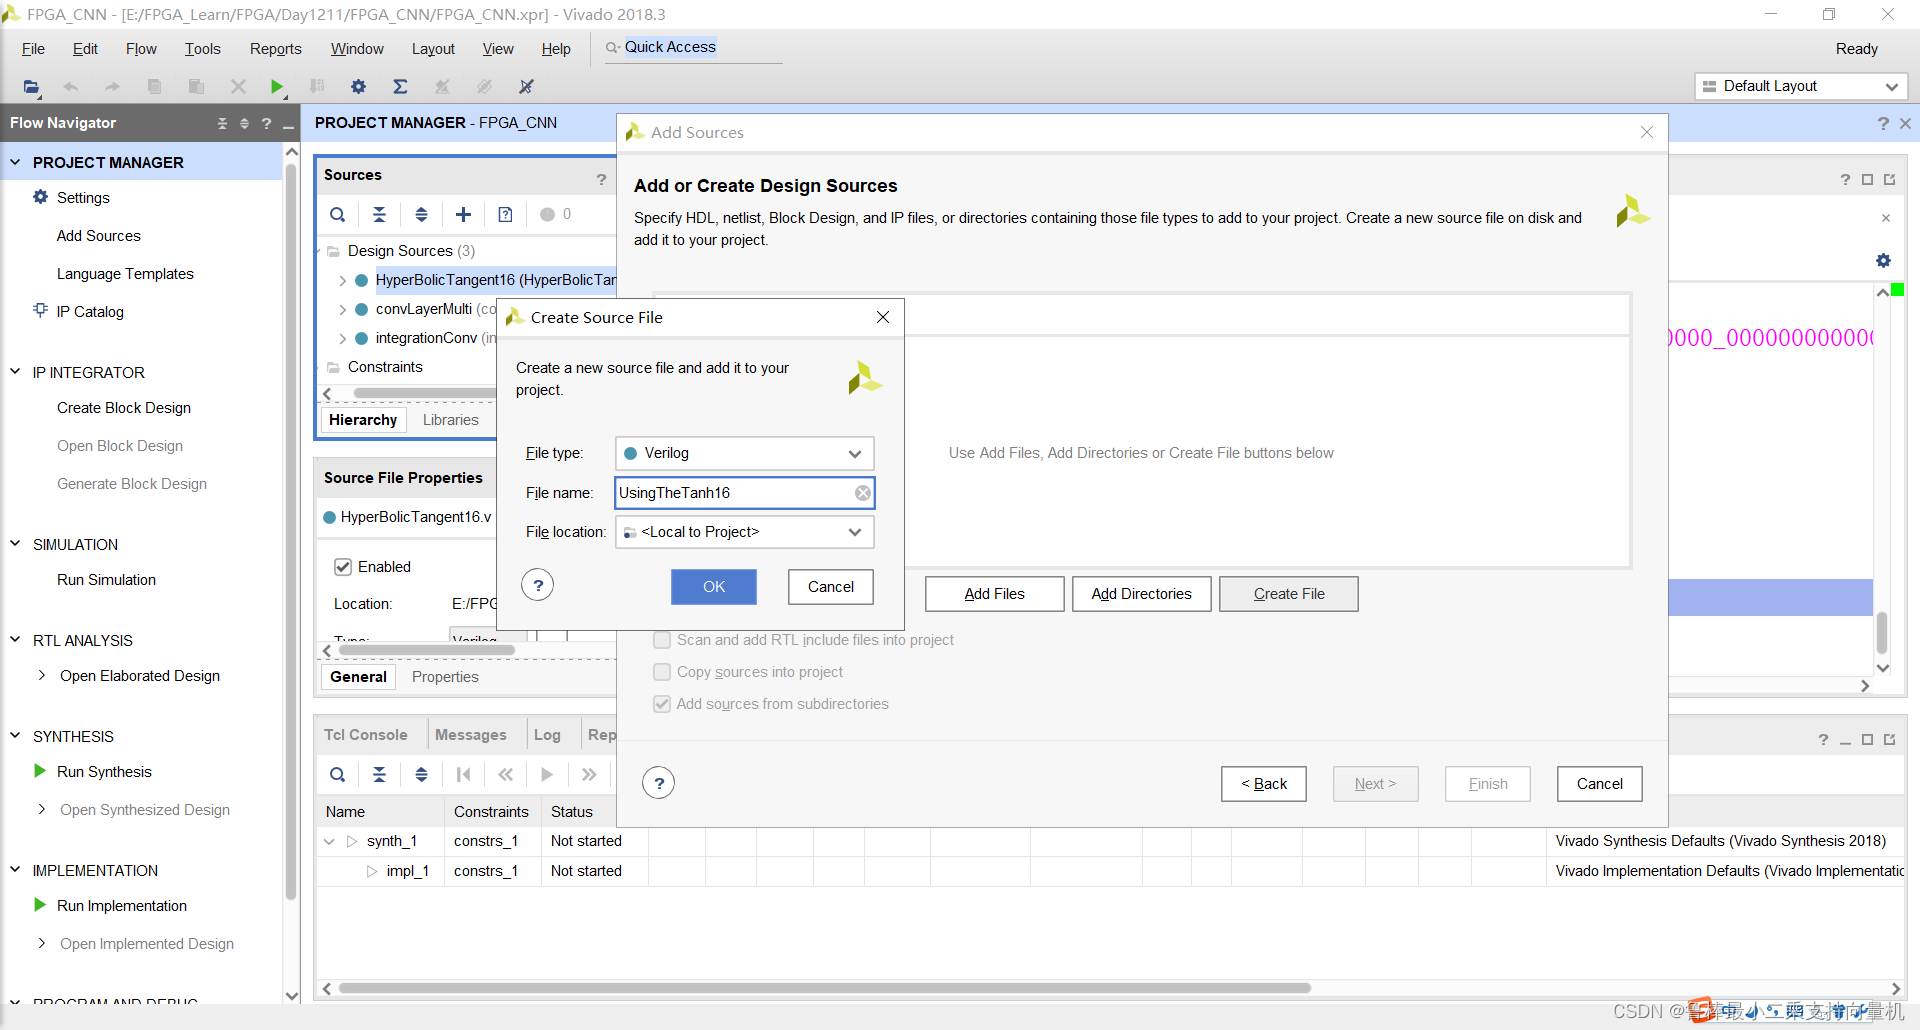This screenshot has width=1920, height=1030.
Task: Toggle Add sources from subdirectories checkbox
Action: (x=662, y=704)
